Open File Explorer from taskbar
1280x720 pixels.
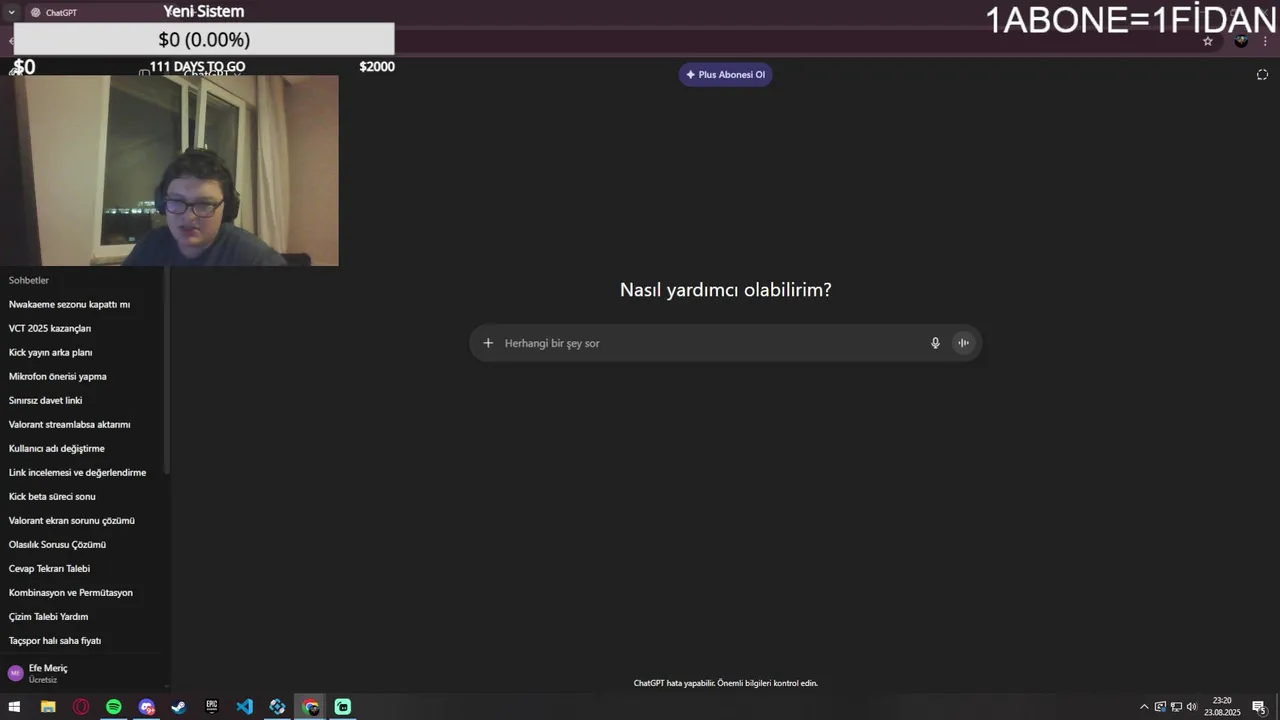(x=47, y=707)
